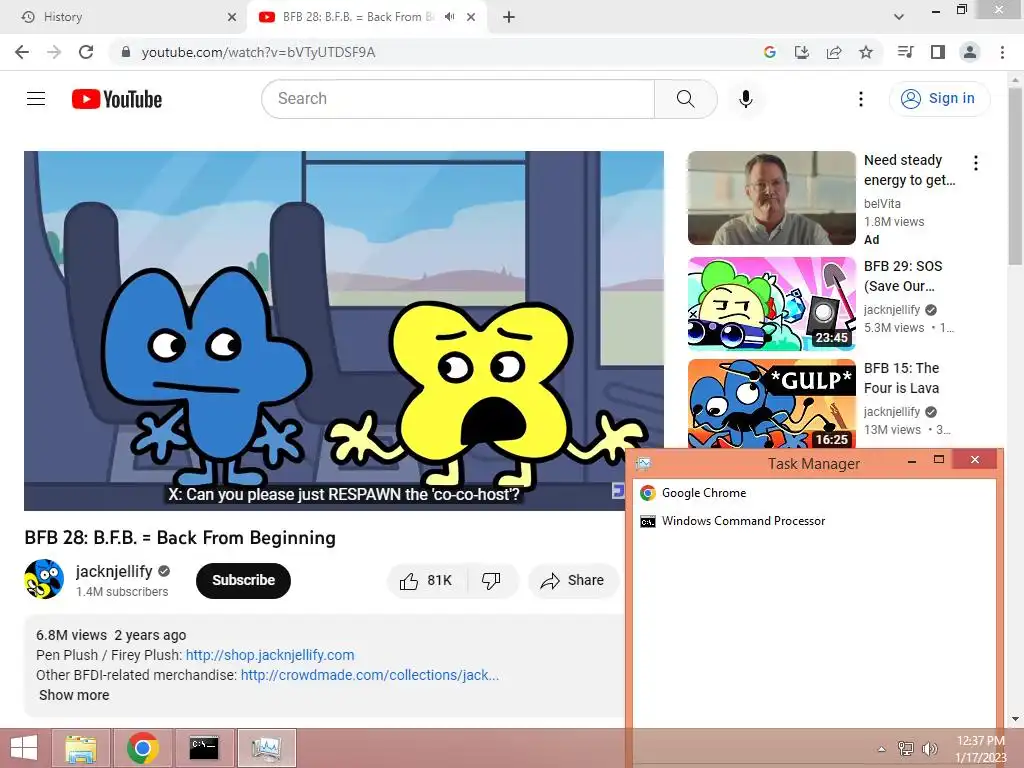Open Chrome profile avatar
1024x768 pixels.
[x=970, y=52]
